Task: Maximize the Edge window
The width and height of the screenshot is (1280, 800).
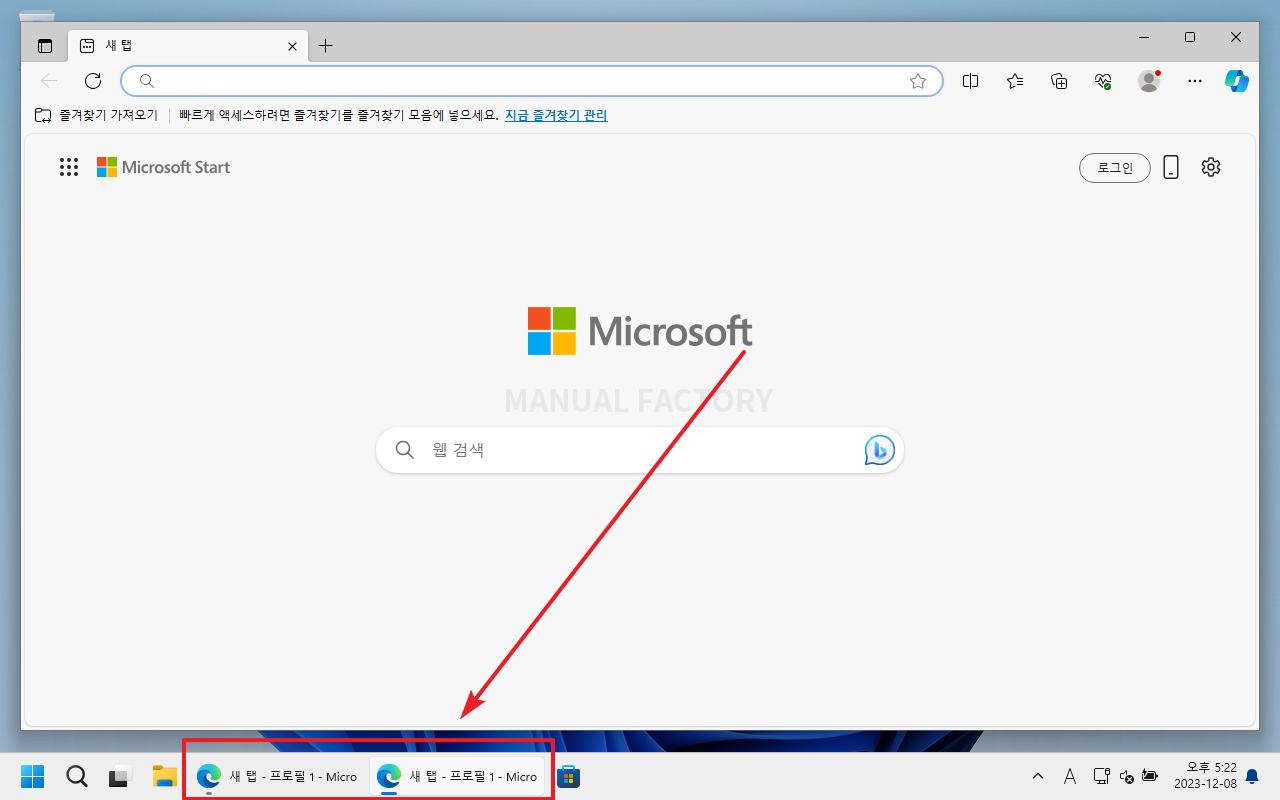Action: pos(1189,37)
